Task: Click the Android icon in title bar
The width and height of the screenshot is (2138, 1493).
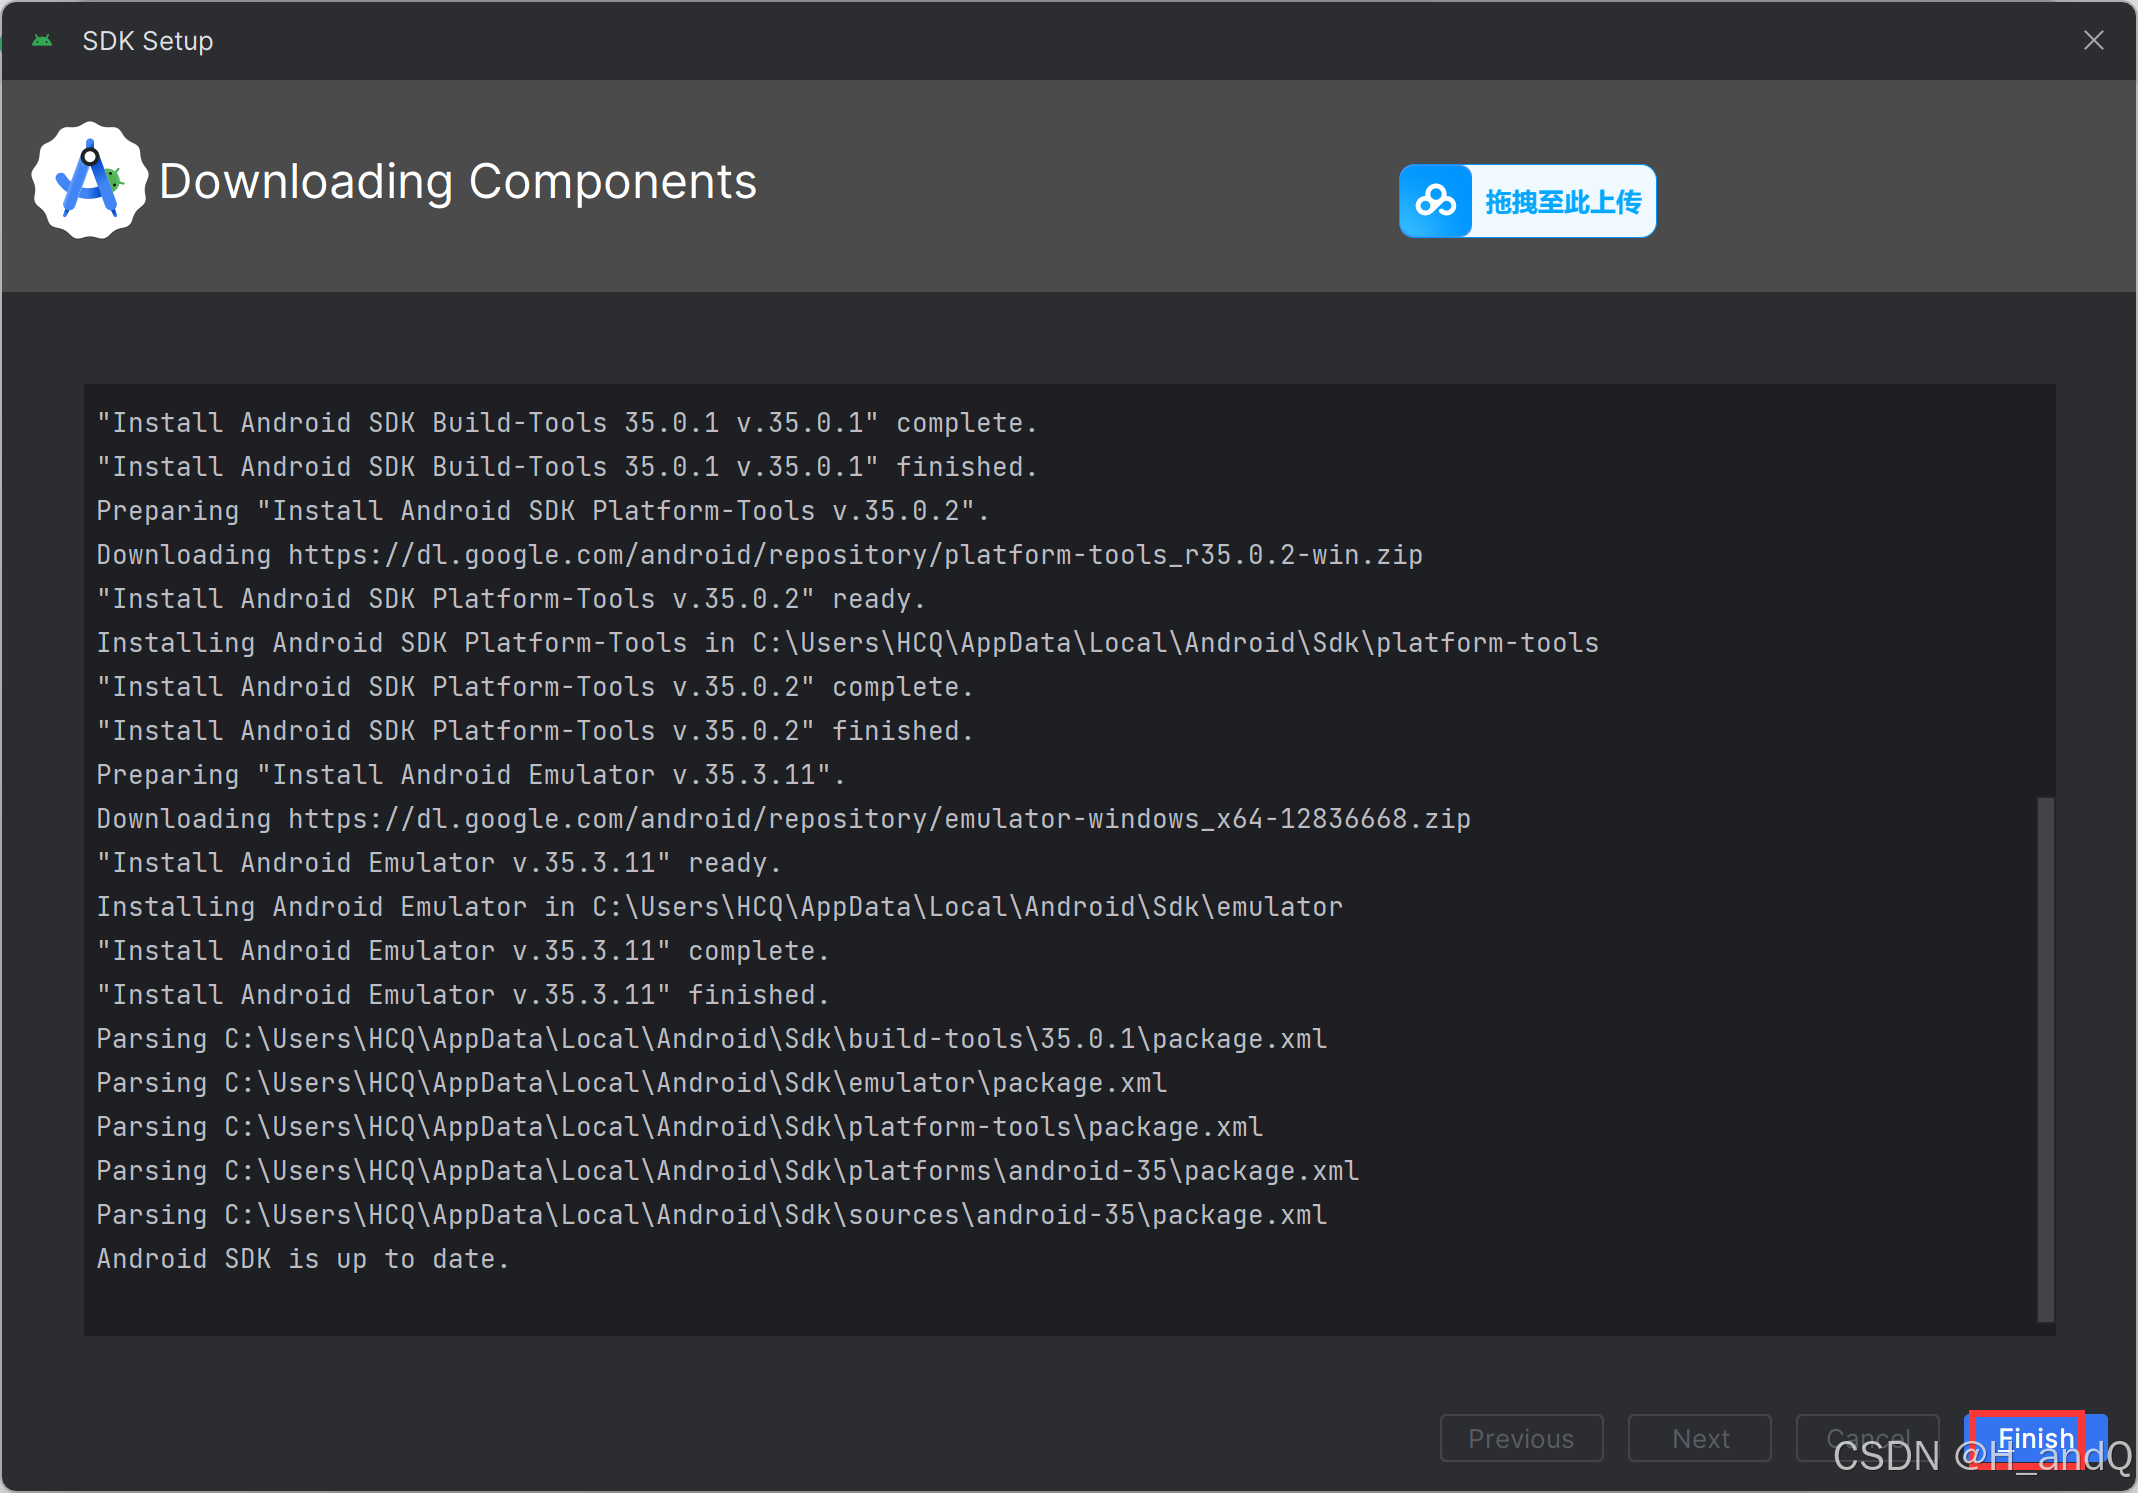Action: (42, 40)
